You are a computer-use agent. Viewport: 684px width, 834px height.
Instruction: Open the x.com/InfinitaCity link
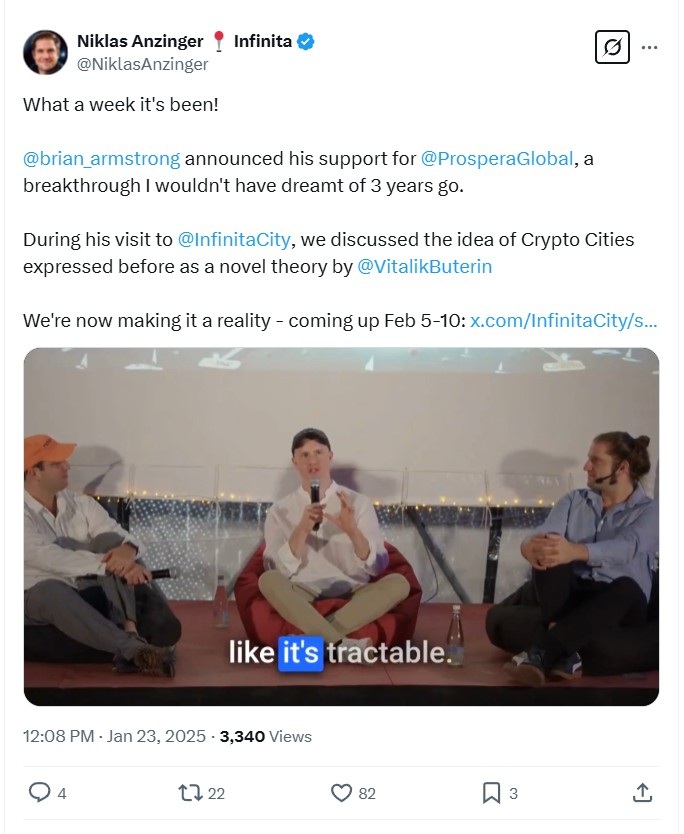point(563,321)
